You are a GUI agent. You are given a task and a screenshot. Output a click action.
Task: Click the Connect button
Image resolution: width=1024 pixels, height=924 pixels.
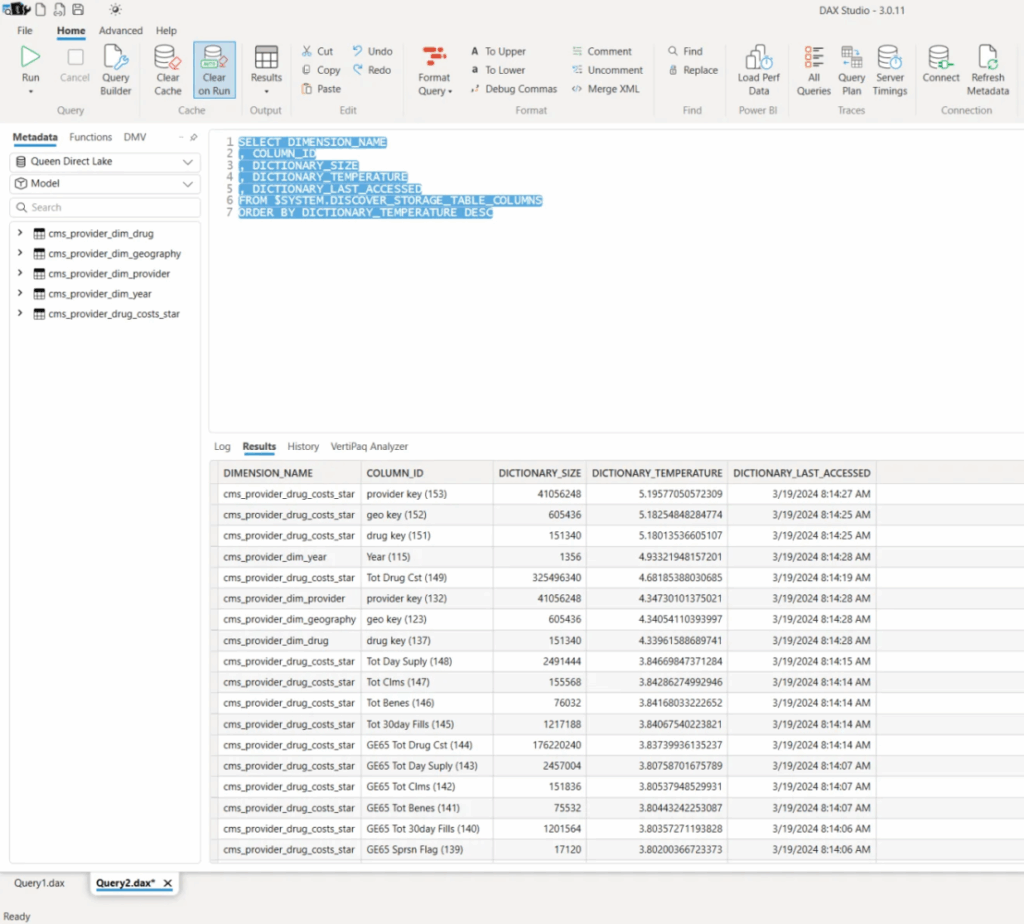tap(940, 64)
